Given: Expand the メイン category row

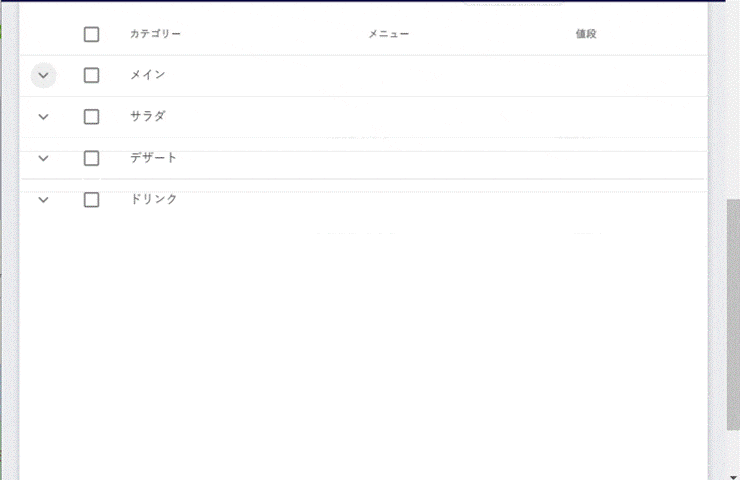Looking at the screenshot, I should (x=43, y=76).
